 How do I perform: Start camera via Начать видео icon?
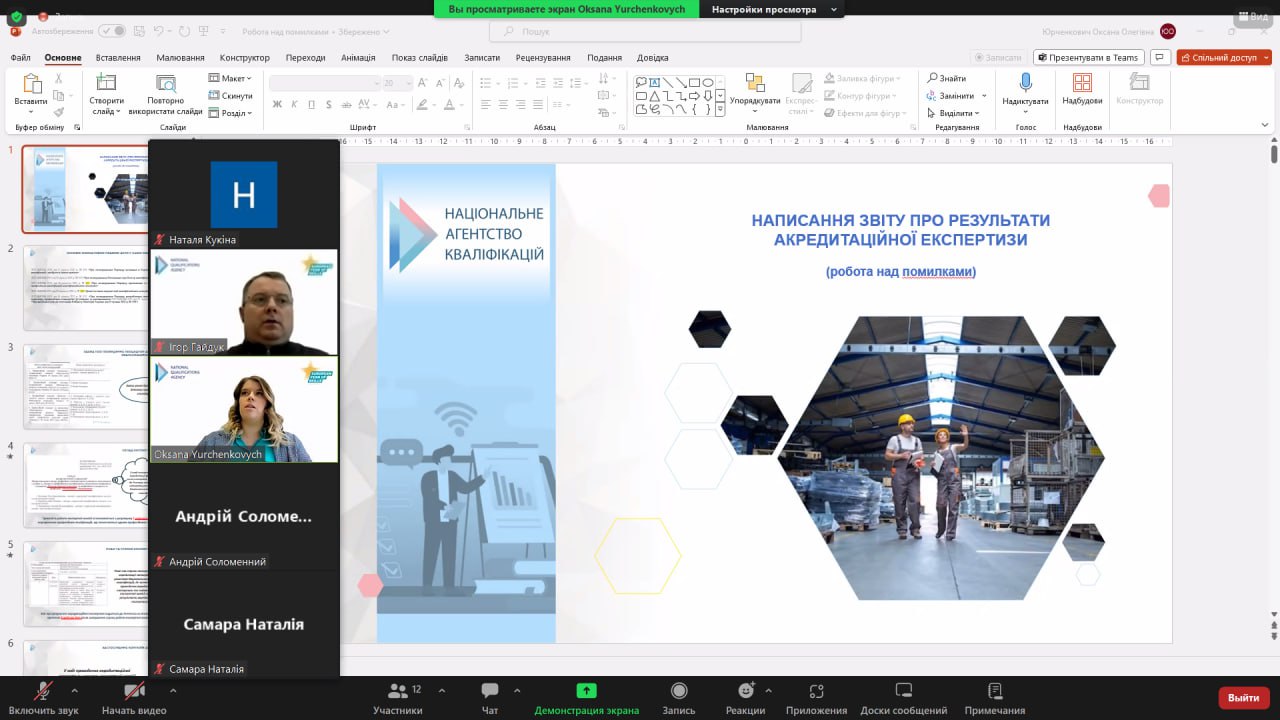point(134,691)
